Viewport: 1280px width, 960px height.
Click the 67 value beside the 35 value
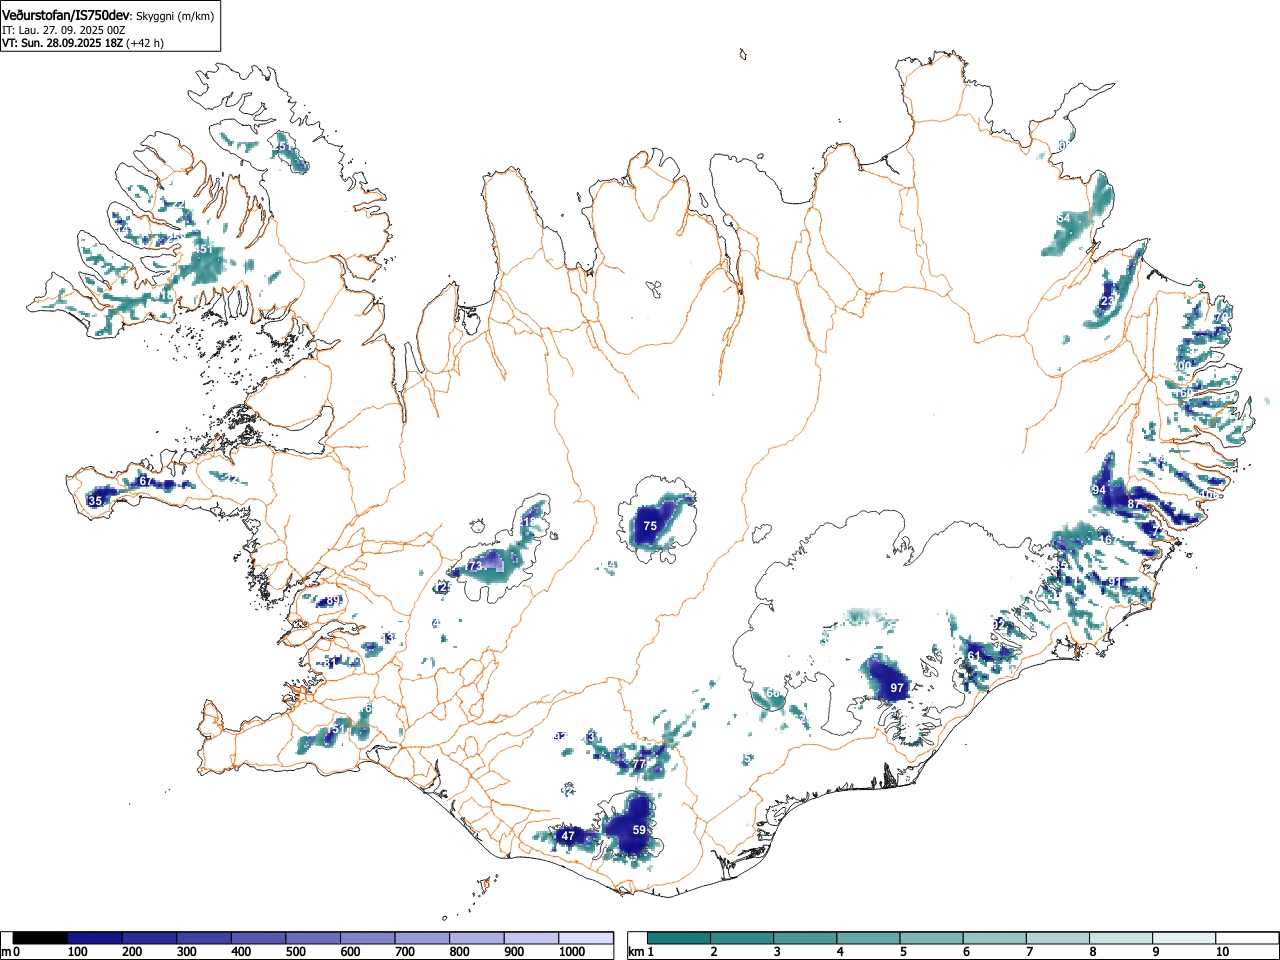click(145, 482)
